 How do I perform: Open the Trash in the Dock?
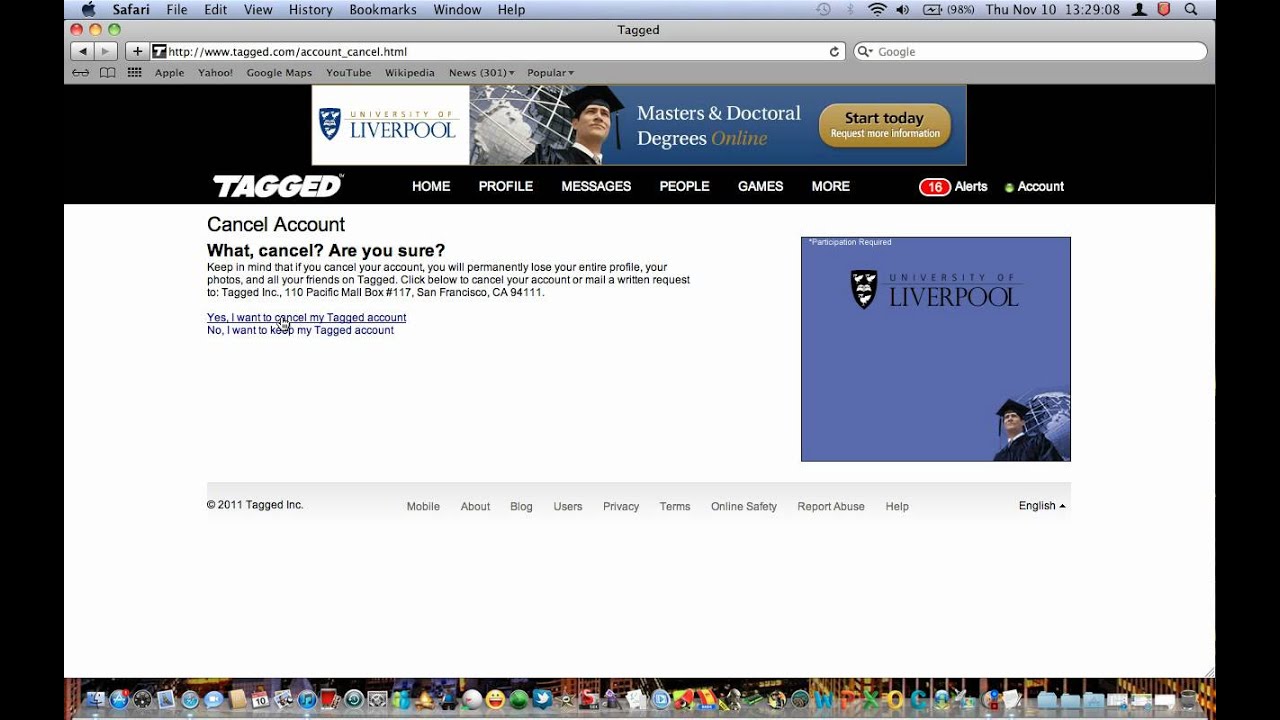pos(1188,699)
